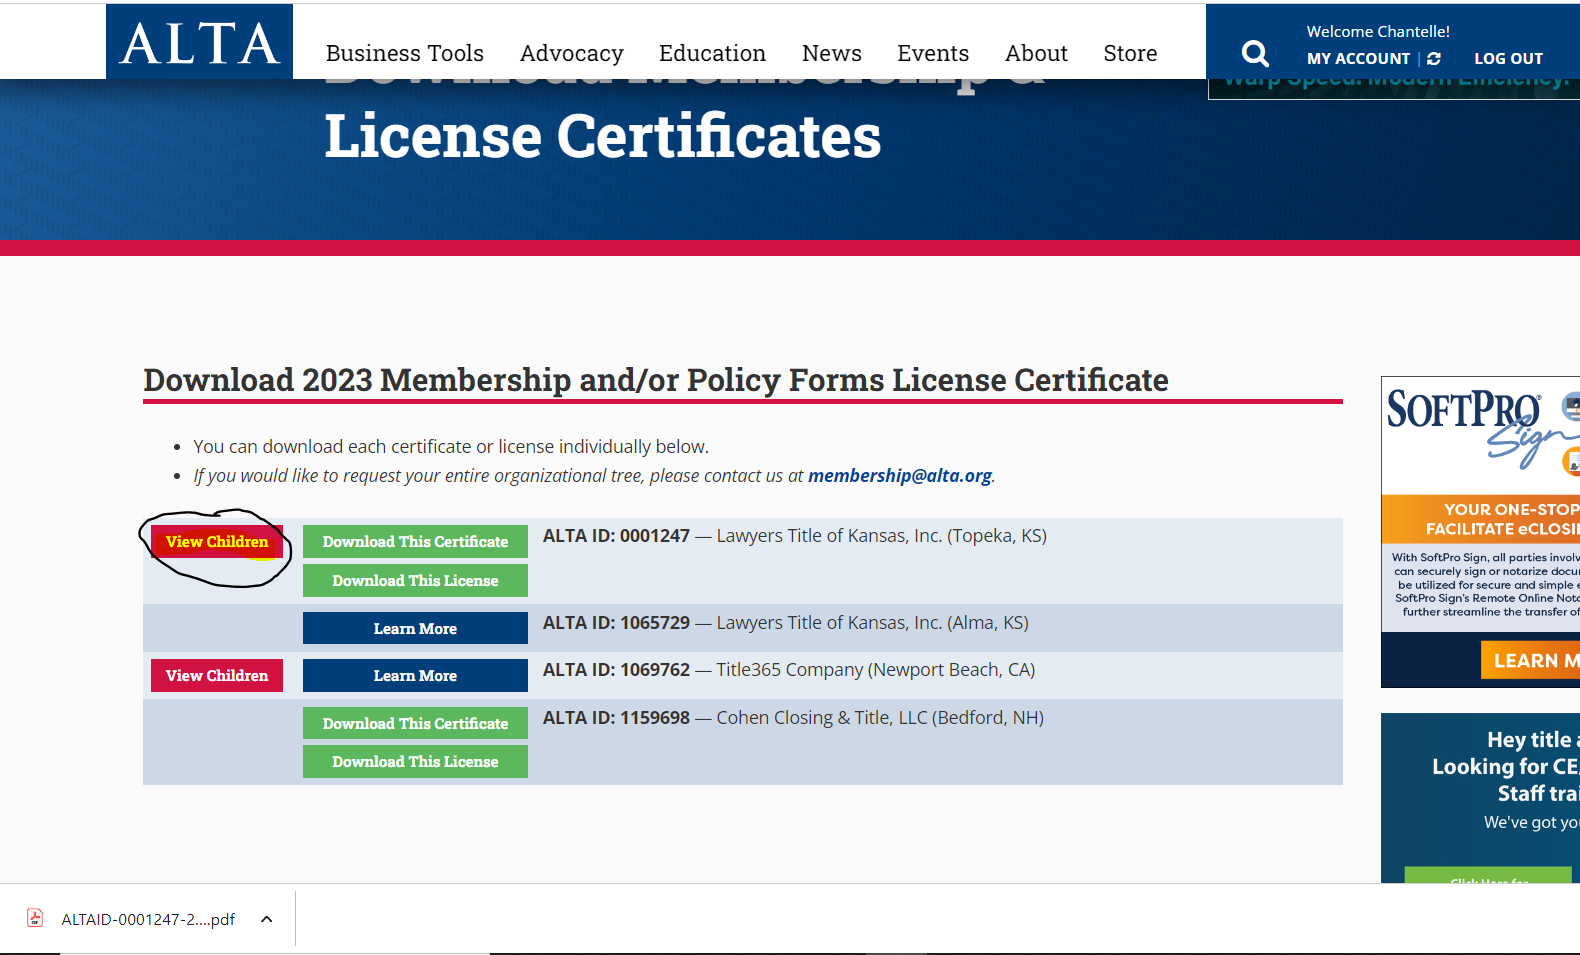This screenshot has width=1580, height=955.
Task: View Children for Title365 Company
Action: [x=217, y=676]
